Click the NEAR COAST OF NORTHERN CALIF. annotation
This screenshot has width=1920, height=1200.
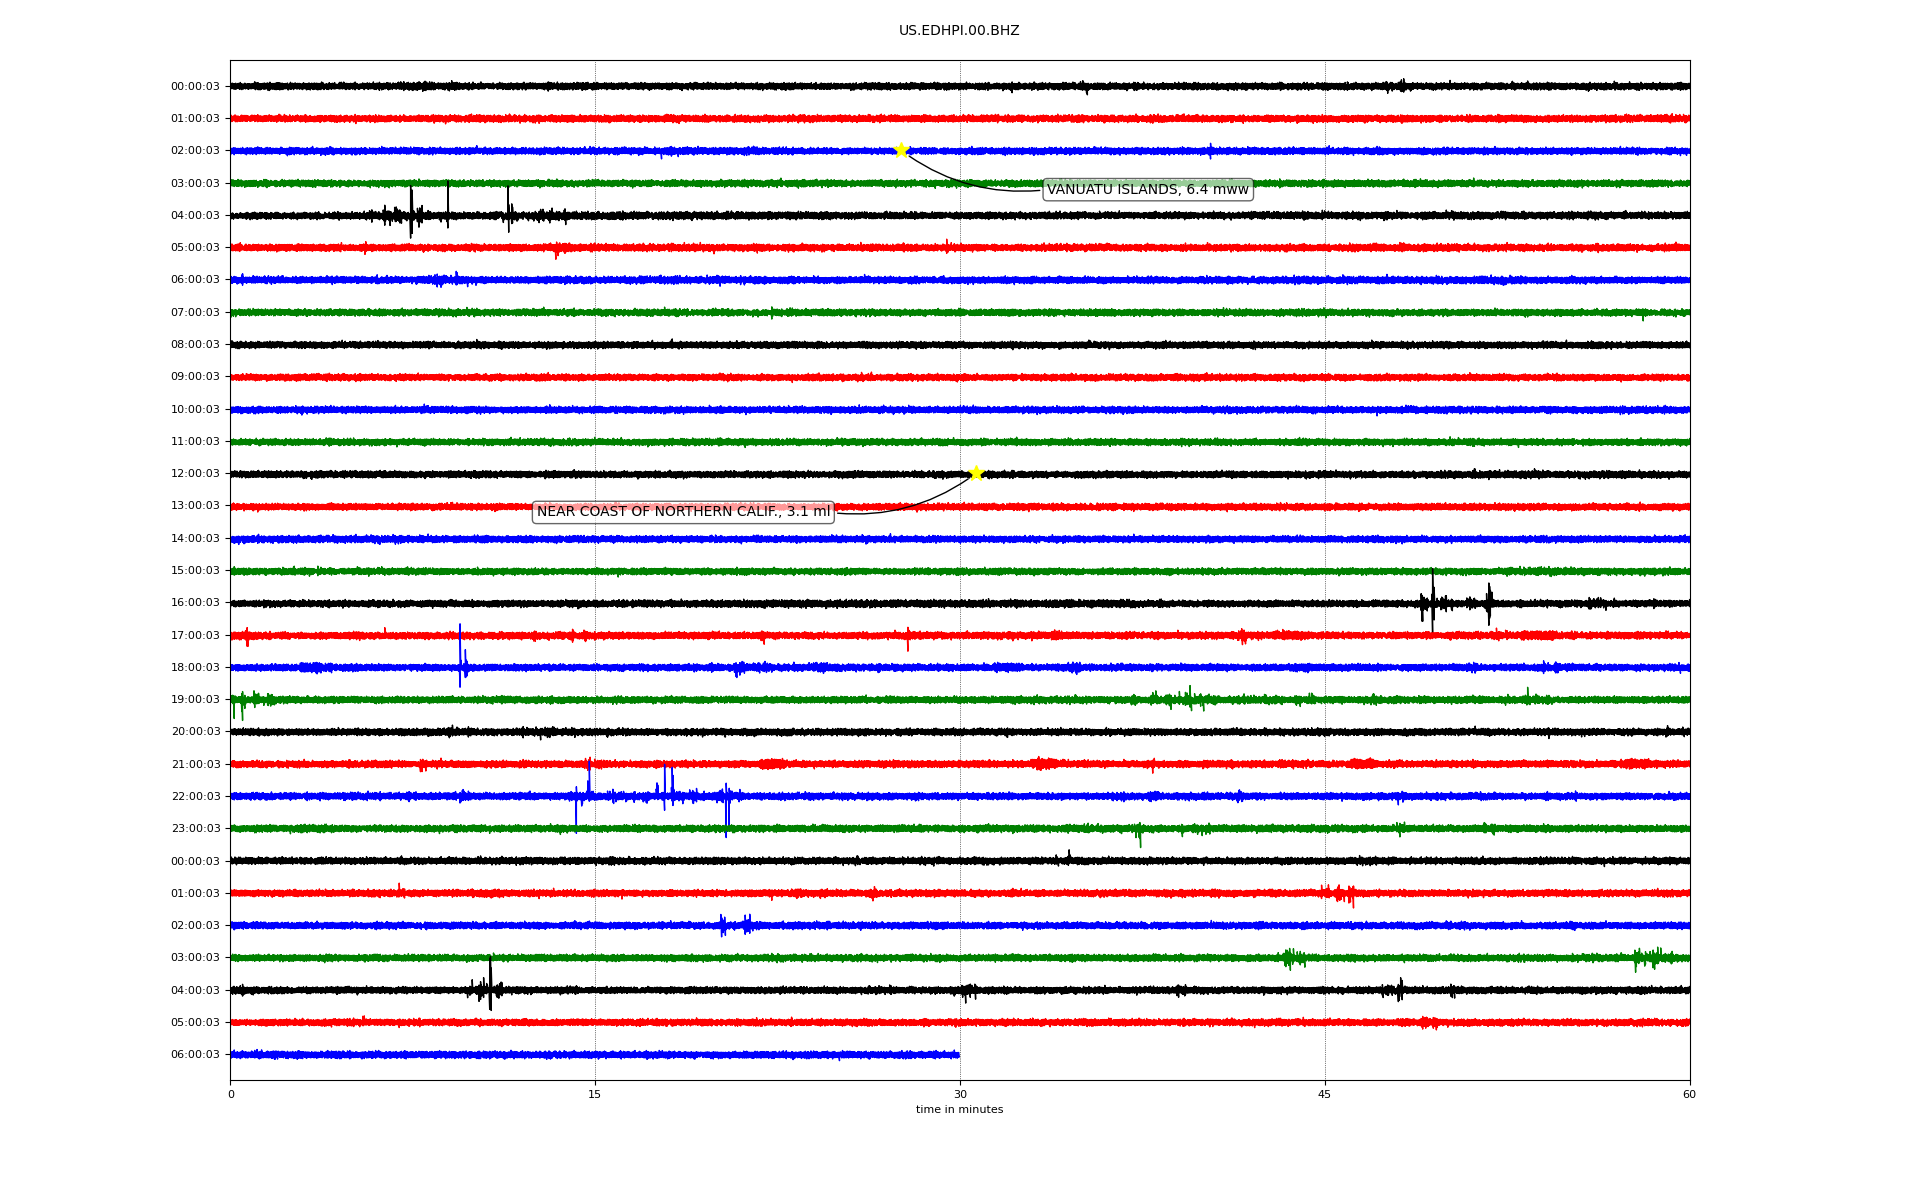683,512
